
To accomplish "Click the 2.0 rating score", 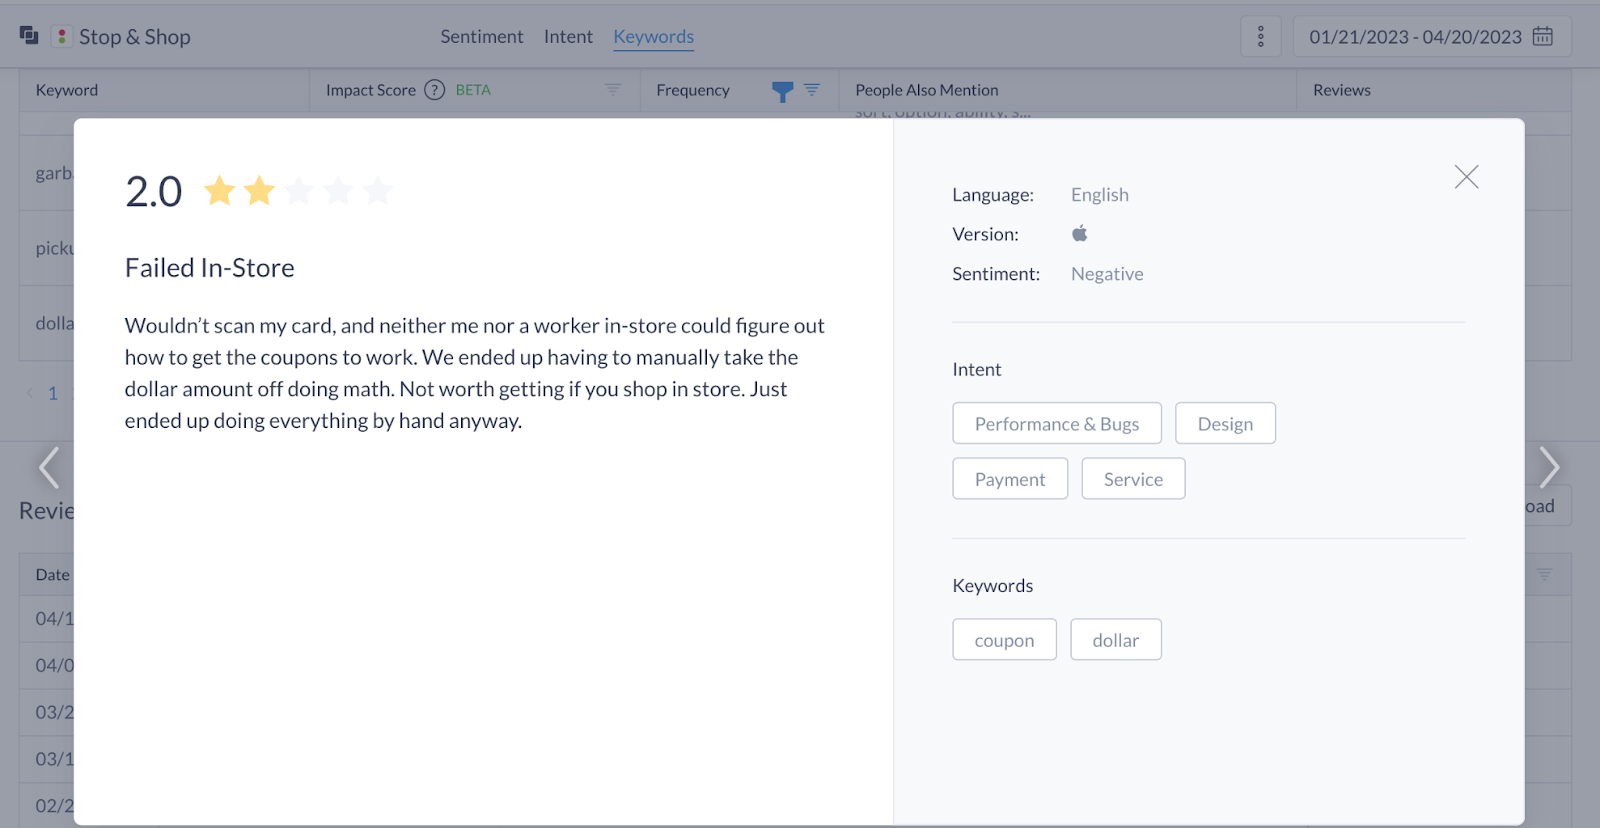I will [x=153, y=191].
